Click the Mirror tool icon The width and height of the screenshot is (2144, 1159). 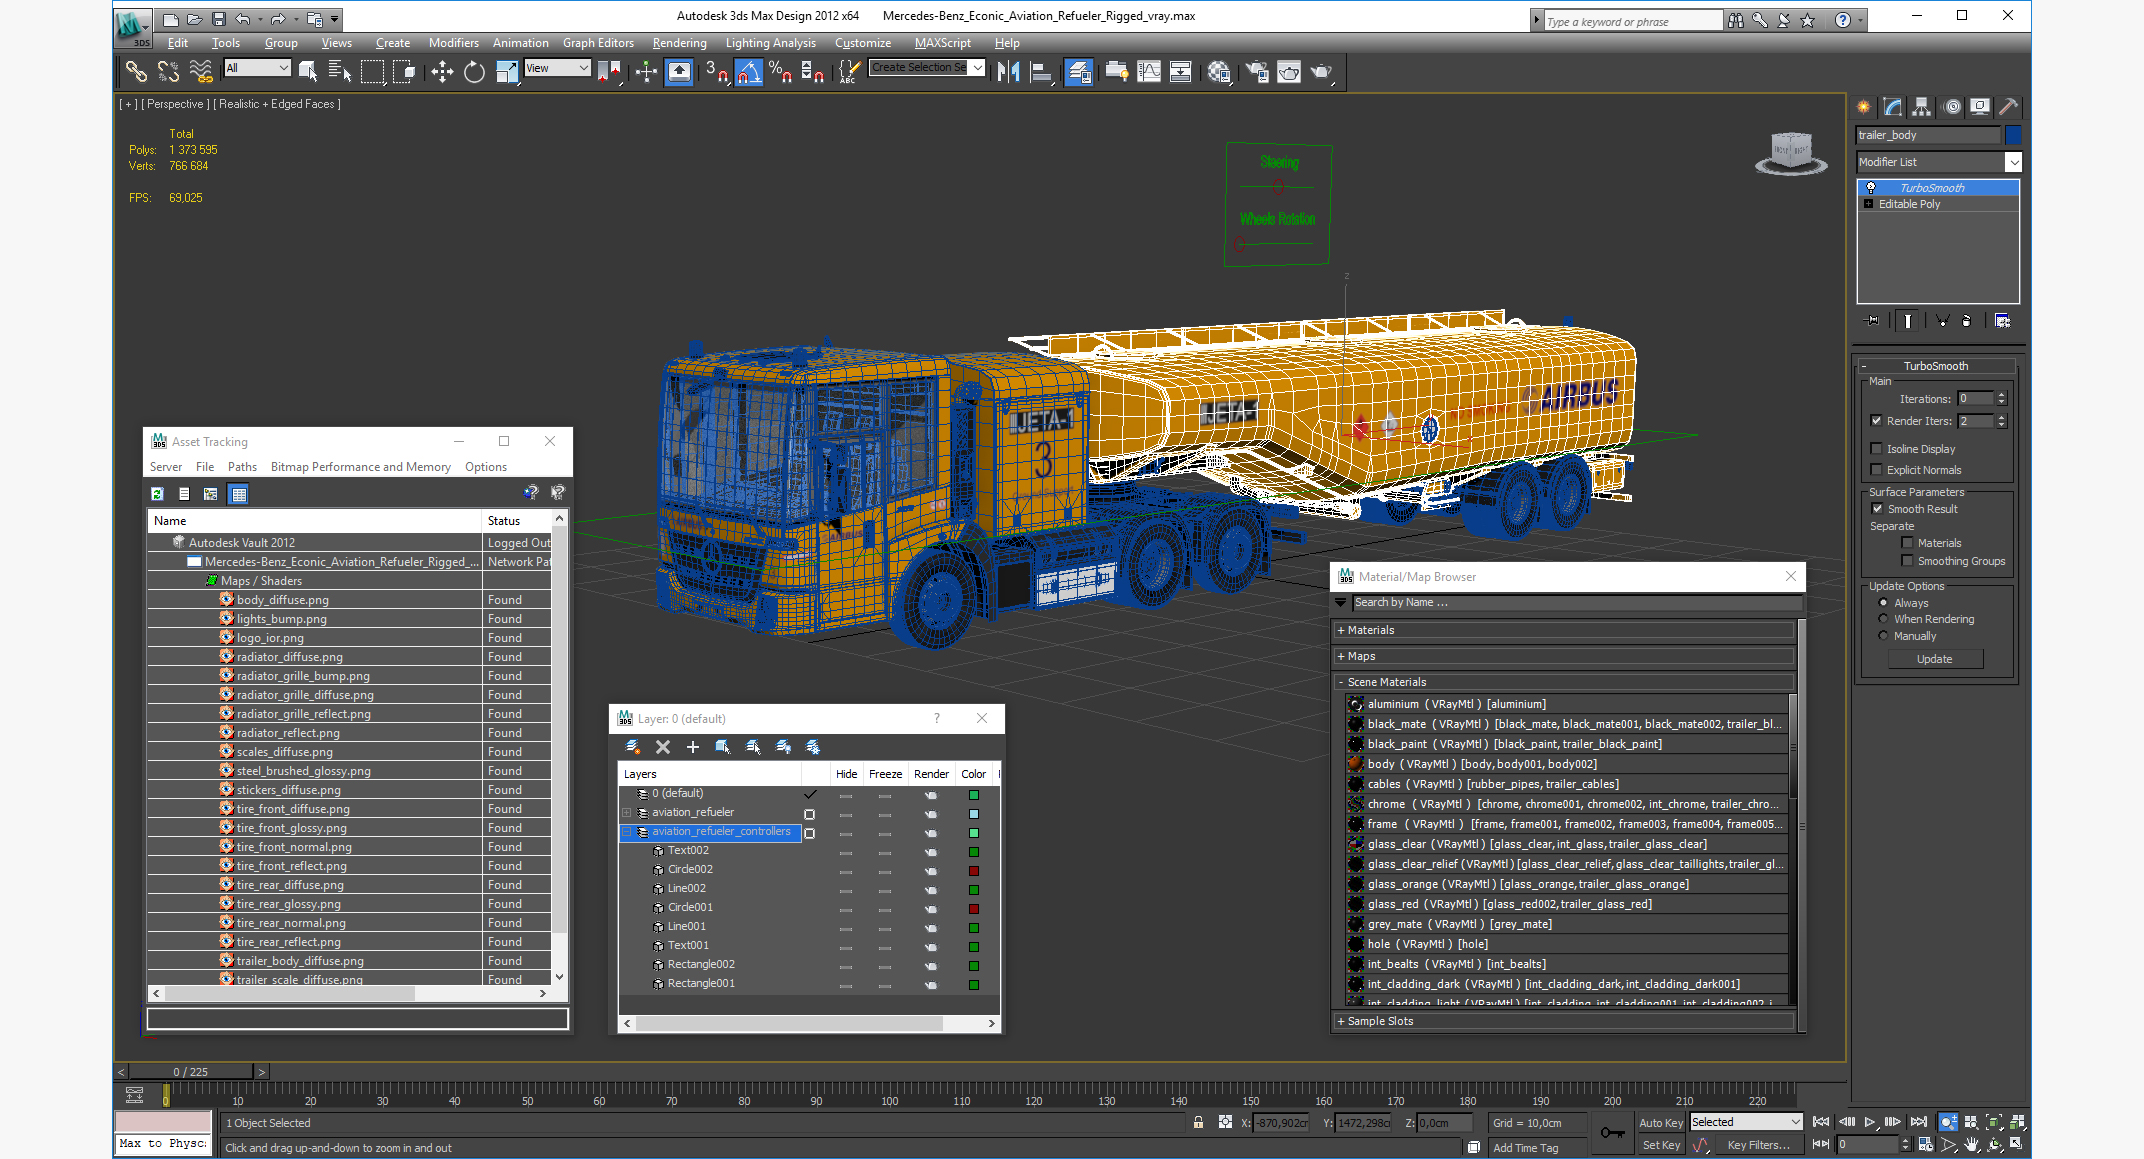1009,71
